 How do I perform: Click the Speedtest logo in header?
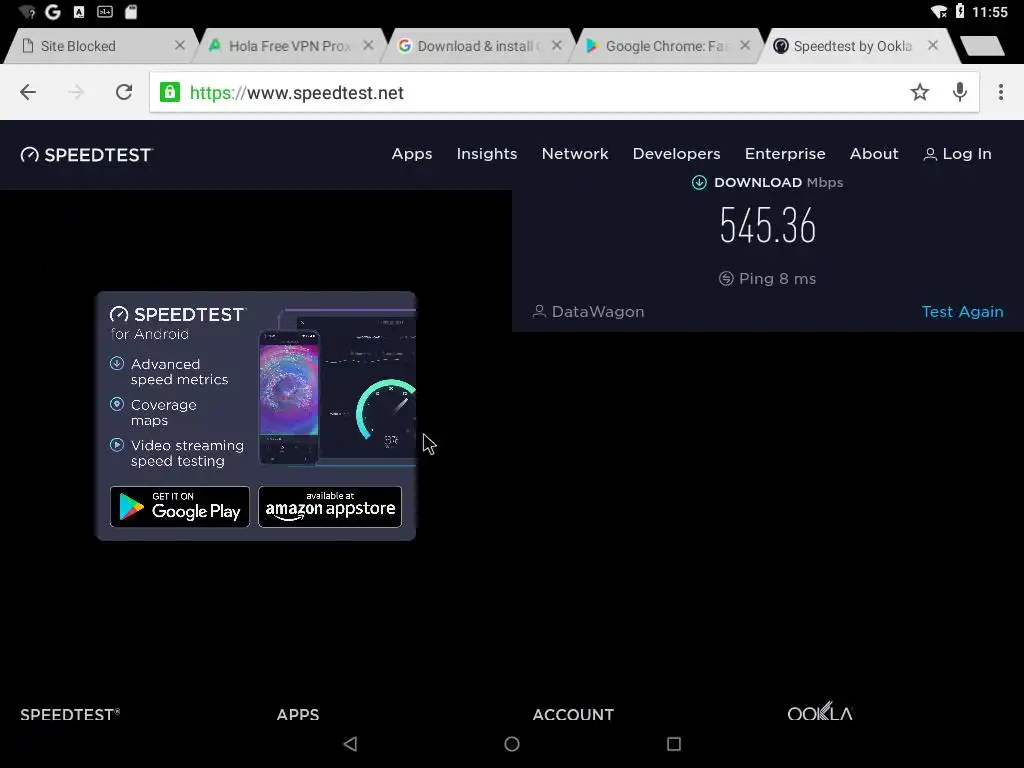(86, 155)
